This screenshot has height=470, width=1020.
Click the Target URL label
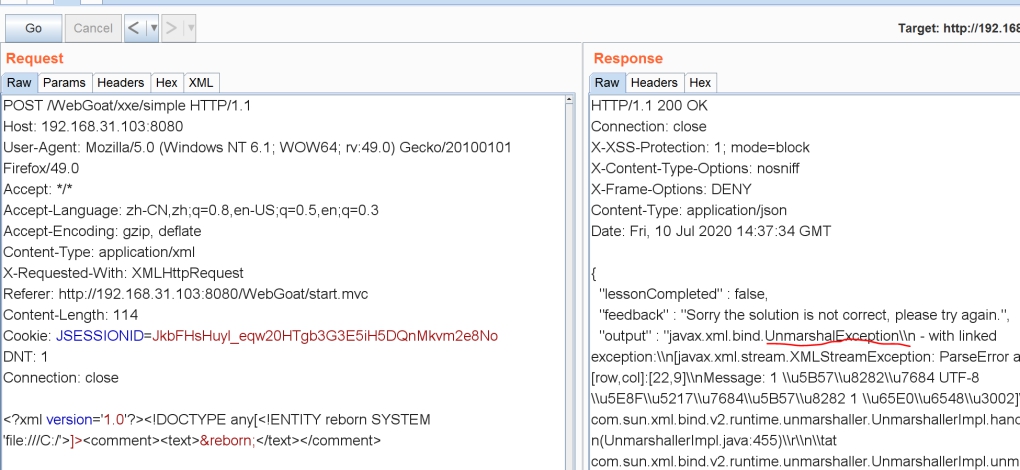(959, 28)
